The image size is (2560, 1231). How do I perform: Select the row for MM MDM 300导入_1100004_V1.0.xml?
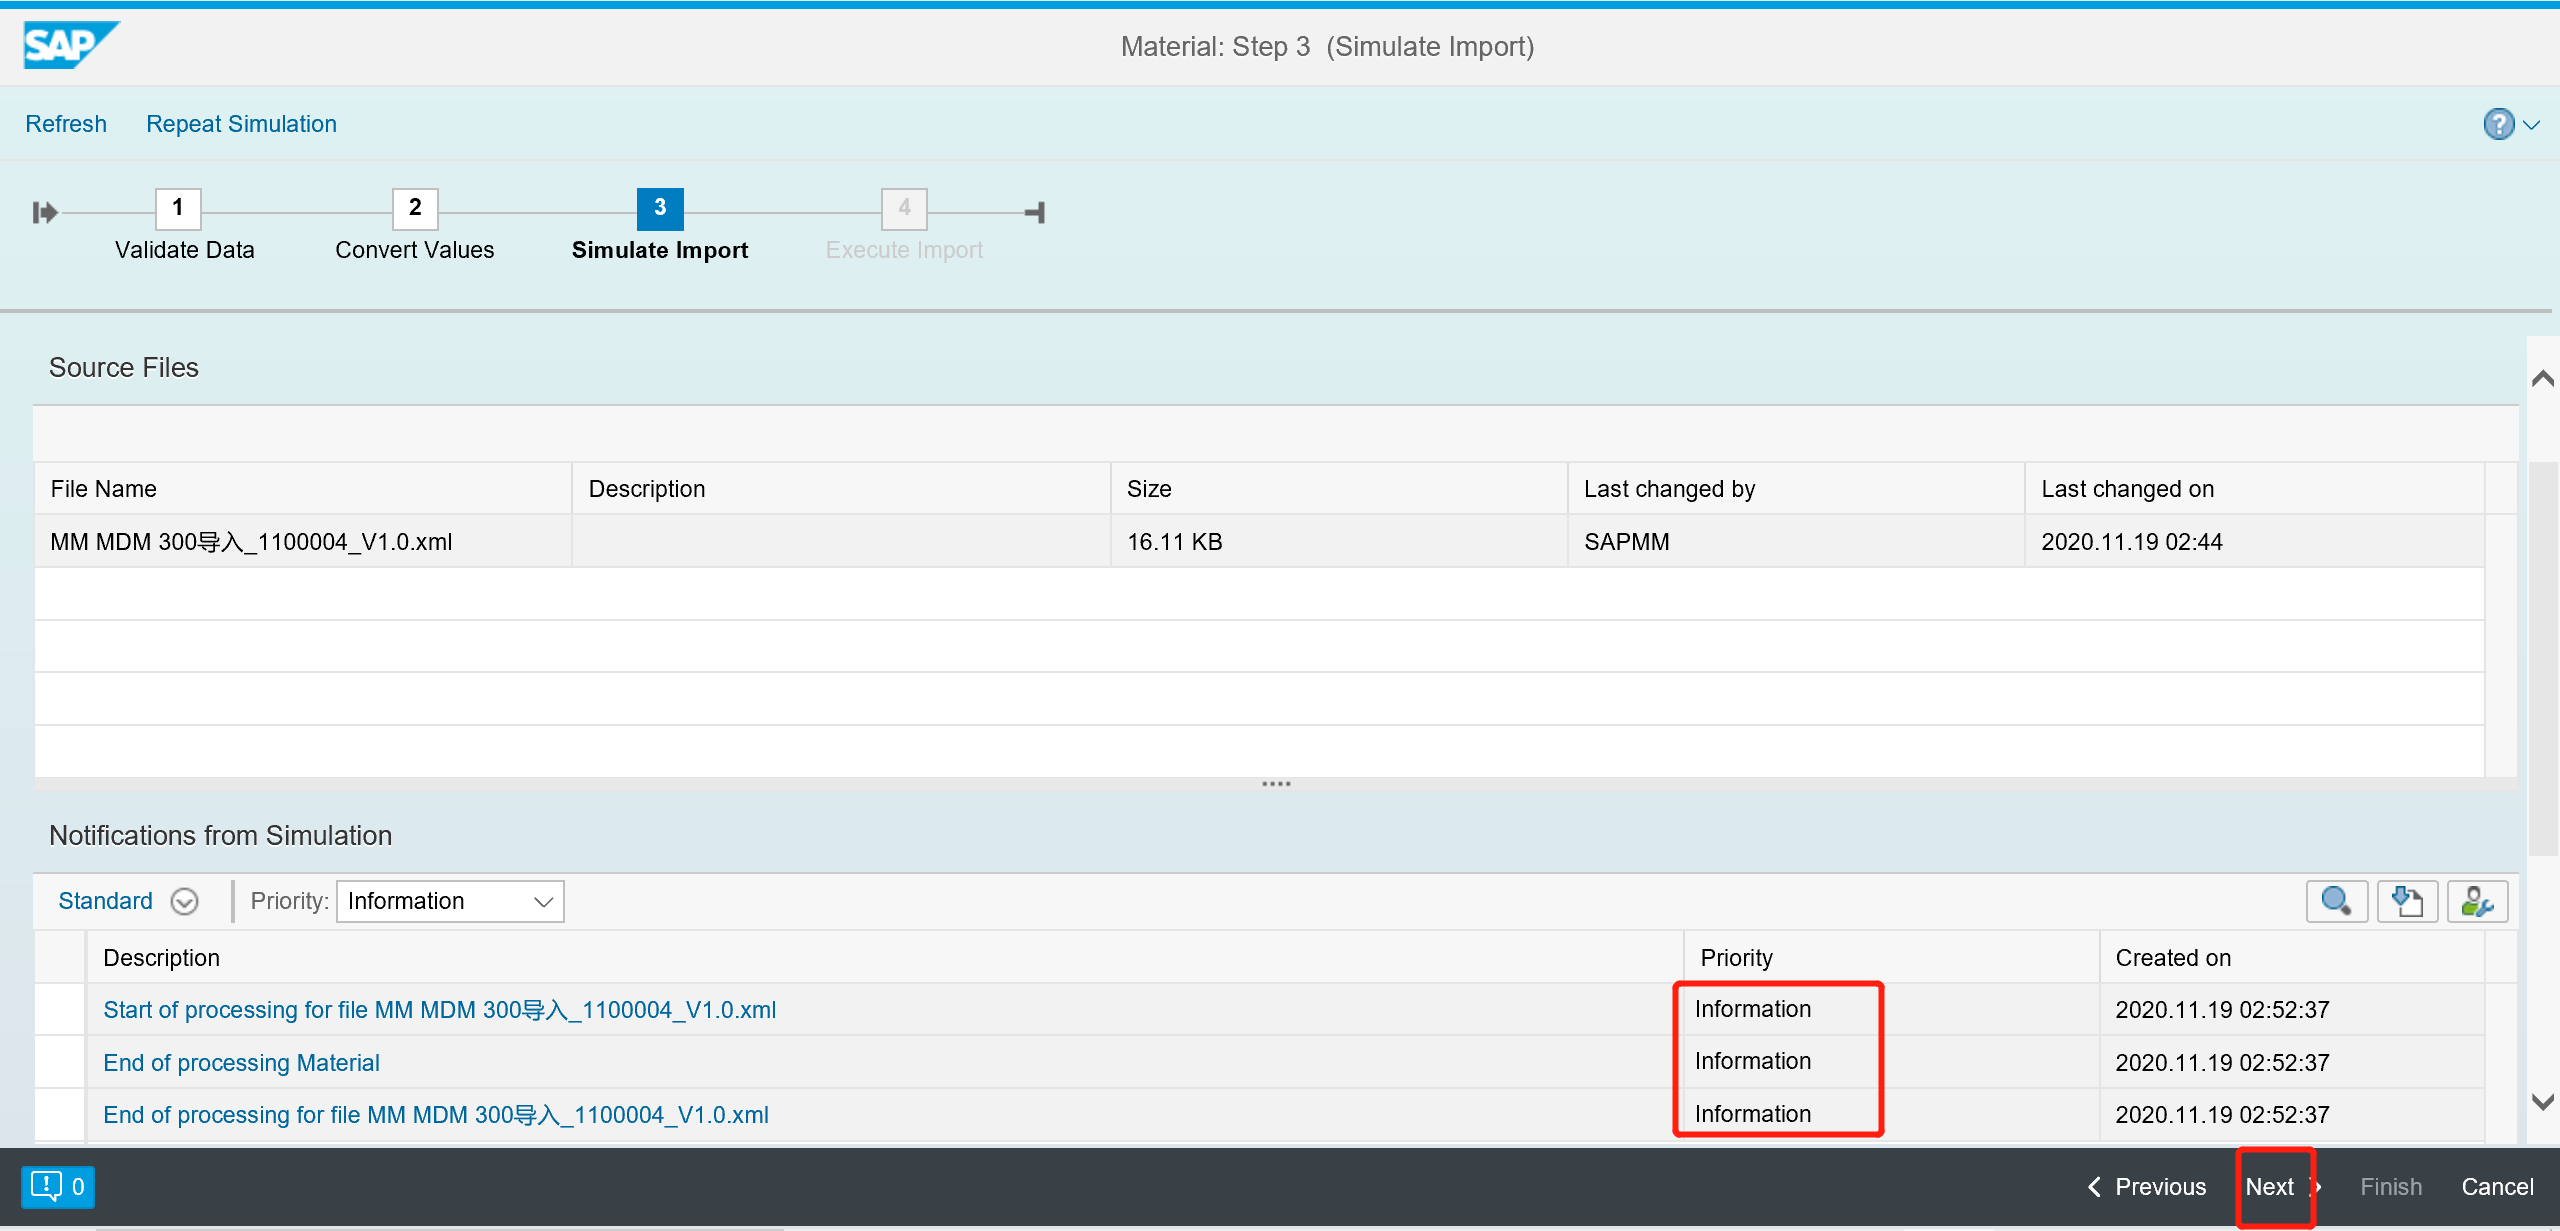(x=251, y=541)
